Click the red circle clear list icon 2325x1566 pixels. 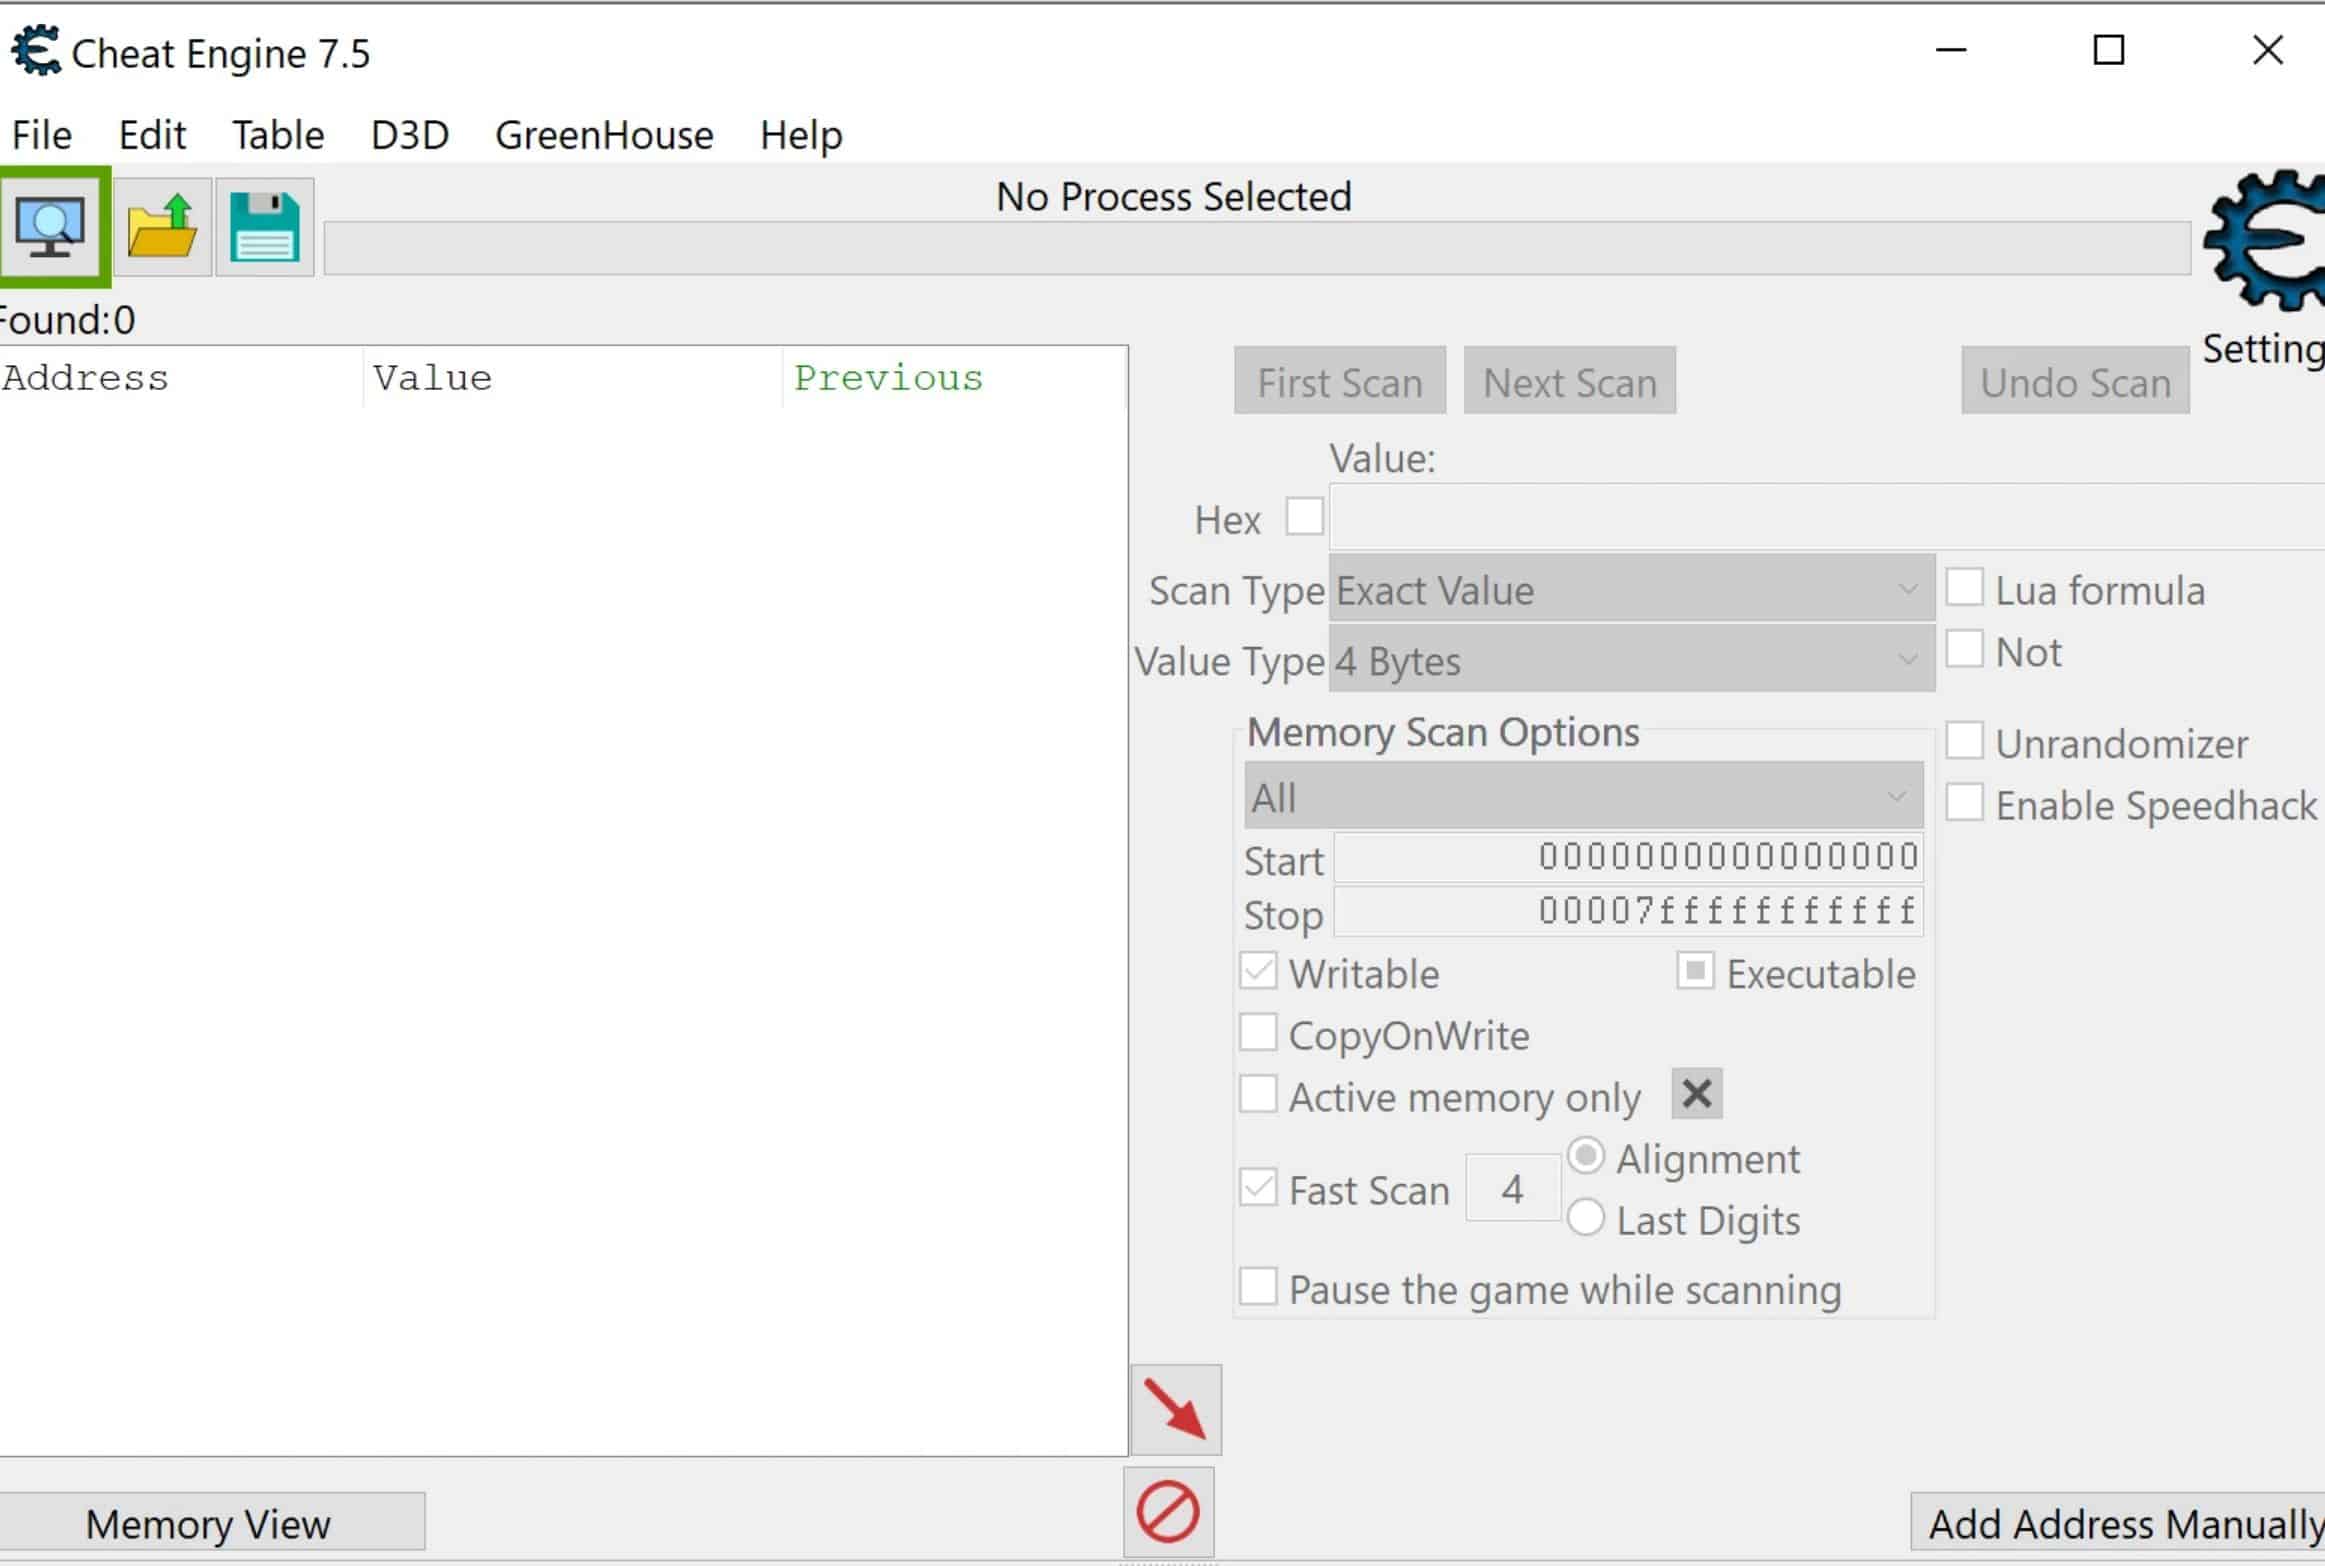tap(1168, 1511)
